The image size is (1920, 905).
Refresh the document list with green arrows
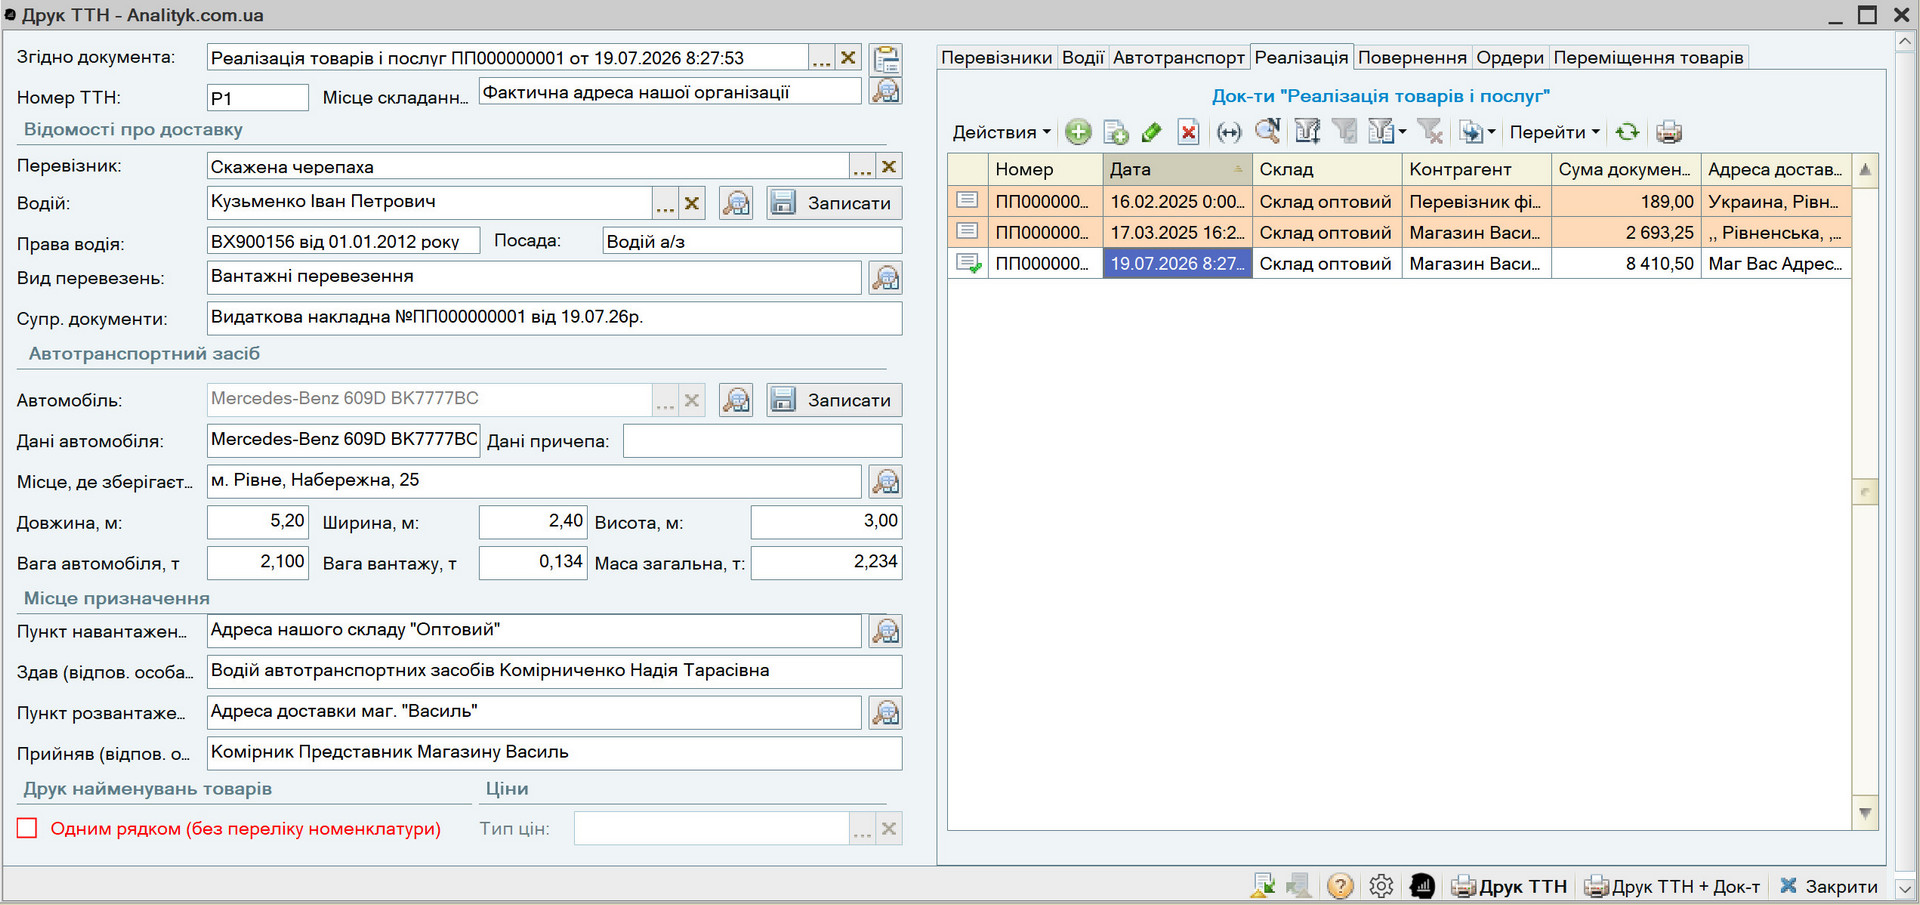(x=1627, y=132)
